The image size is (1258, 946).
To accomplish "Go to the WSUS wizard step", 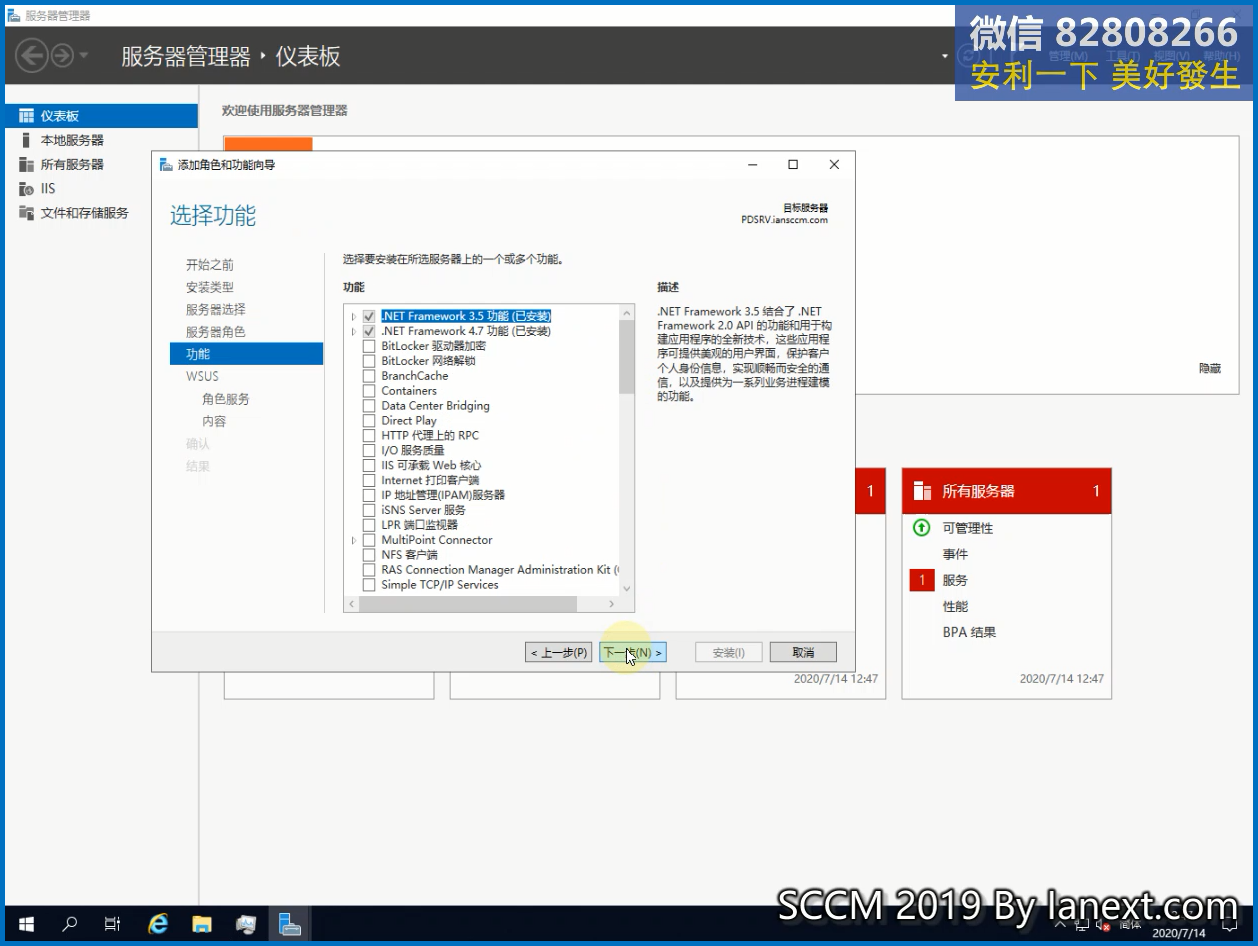I will pyautogui.click(x=202, y=376).
